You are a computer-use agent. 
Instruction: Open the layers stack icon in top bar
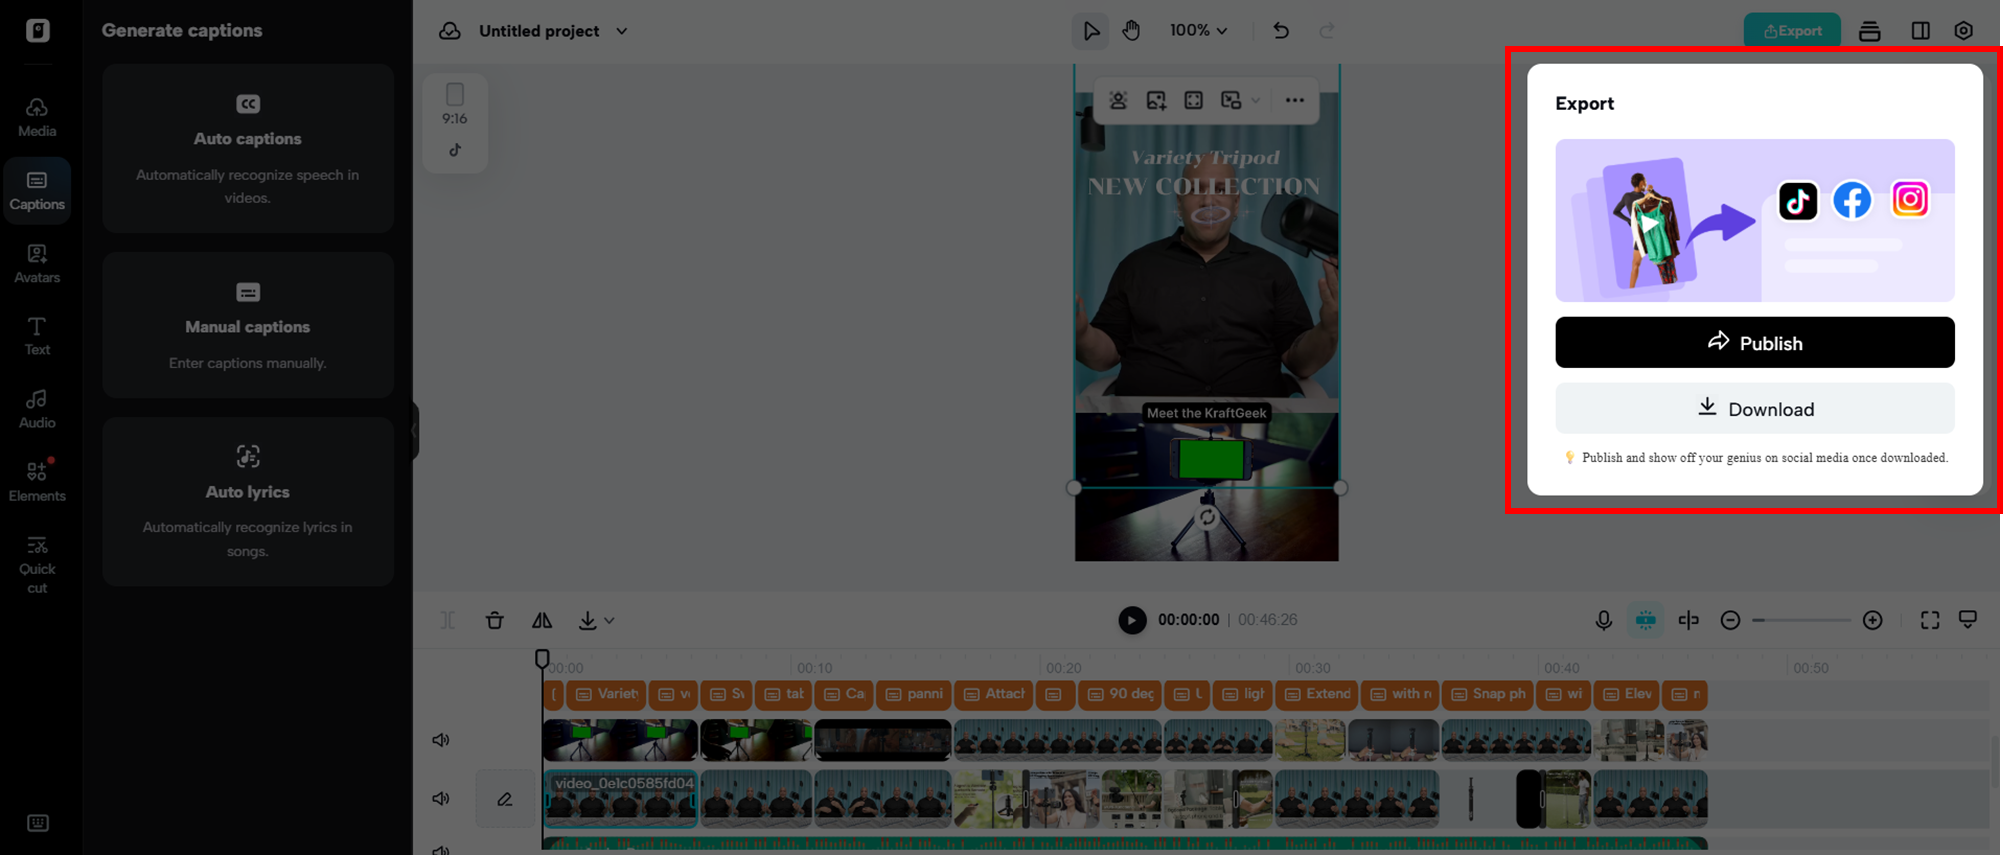tap(1869, 31)
